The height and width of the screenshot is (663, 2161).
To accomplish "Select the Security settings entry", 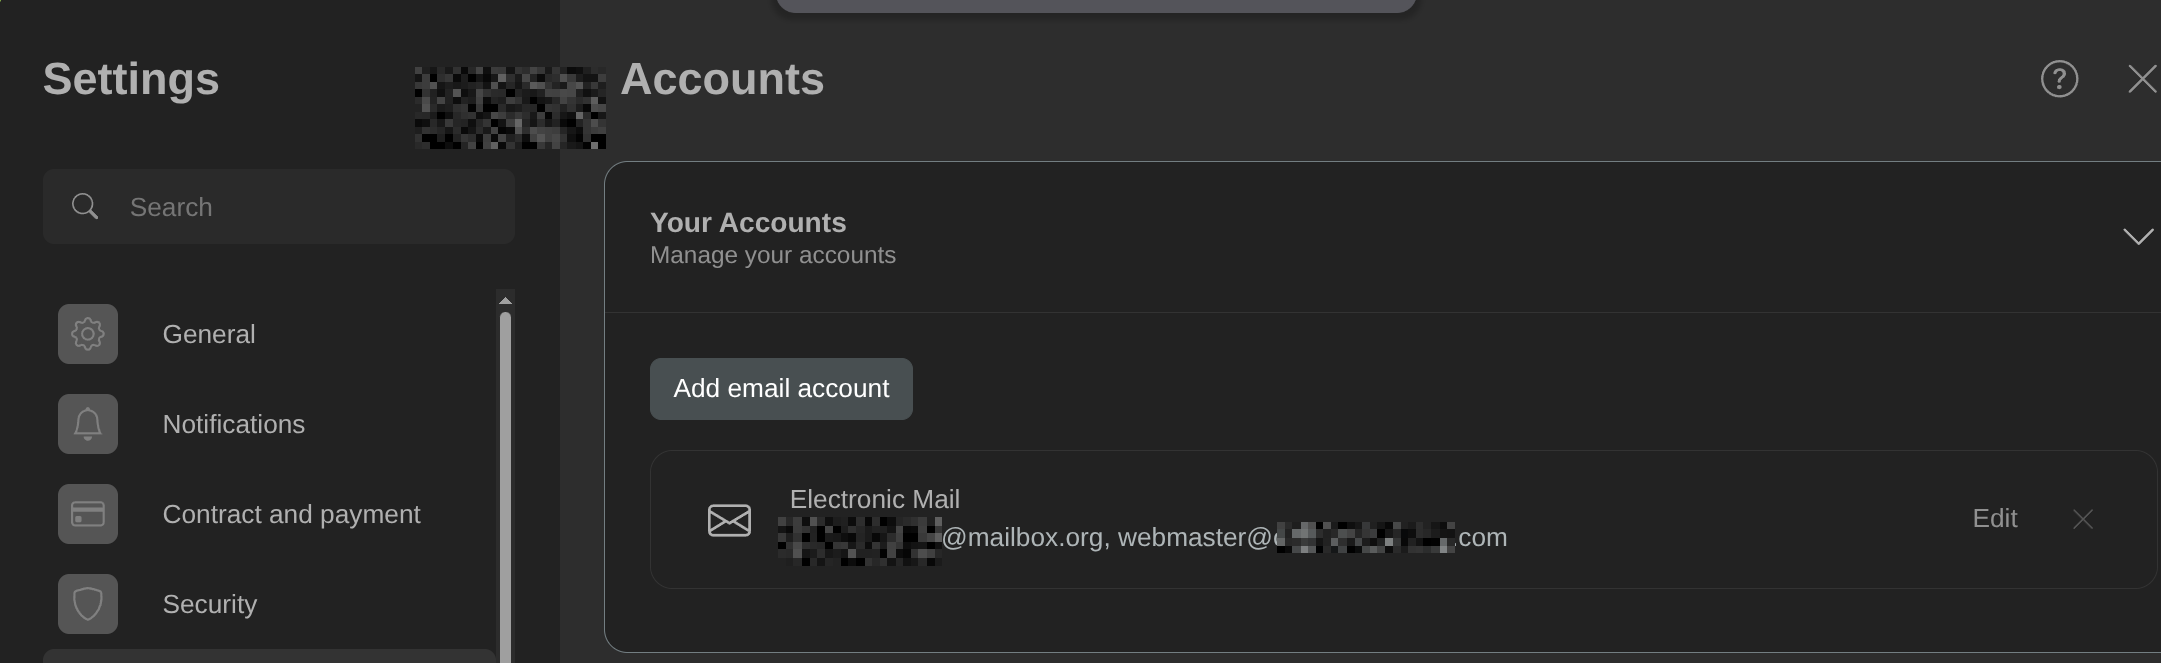I will tap(210, 604).
